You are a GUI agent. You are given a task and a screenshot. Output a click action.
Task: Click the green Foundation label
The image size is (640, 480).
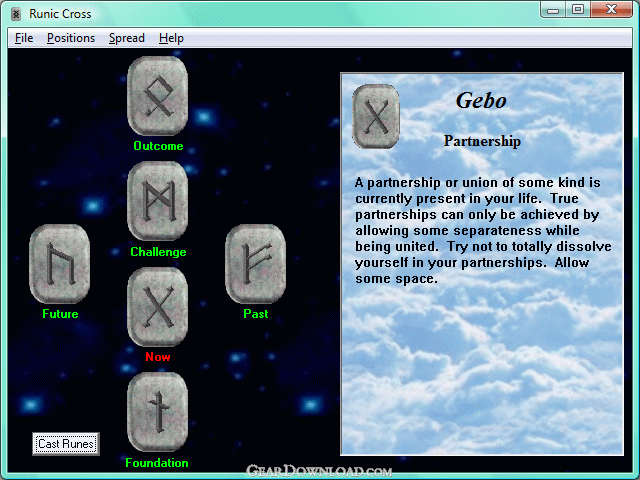(157, 462)
